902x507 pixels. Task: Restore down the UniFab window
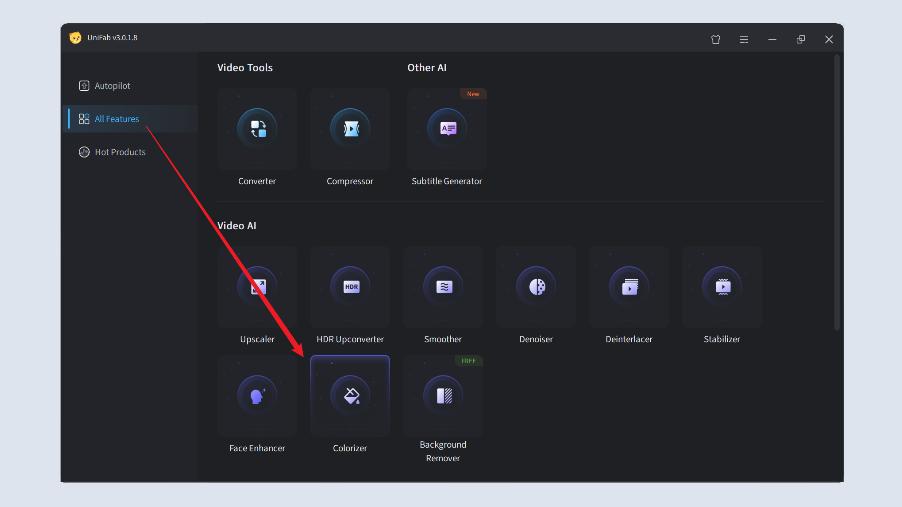801,39
